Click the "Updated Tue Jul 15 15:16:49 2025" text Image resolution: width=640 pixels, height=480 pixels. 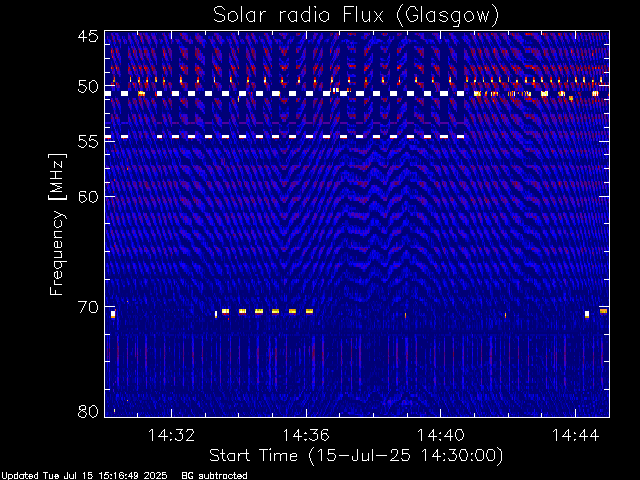[84, 476]
